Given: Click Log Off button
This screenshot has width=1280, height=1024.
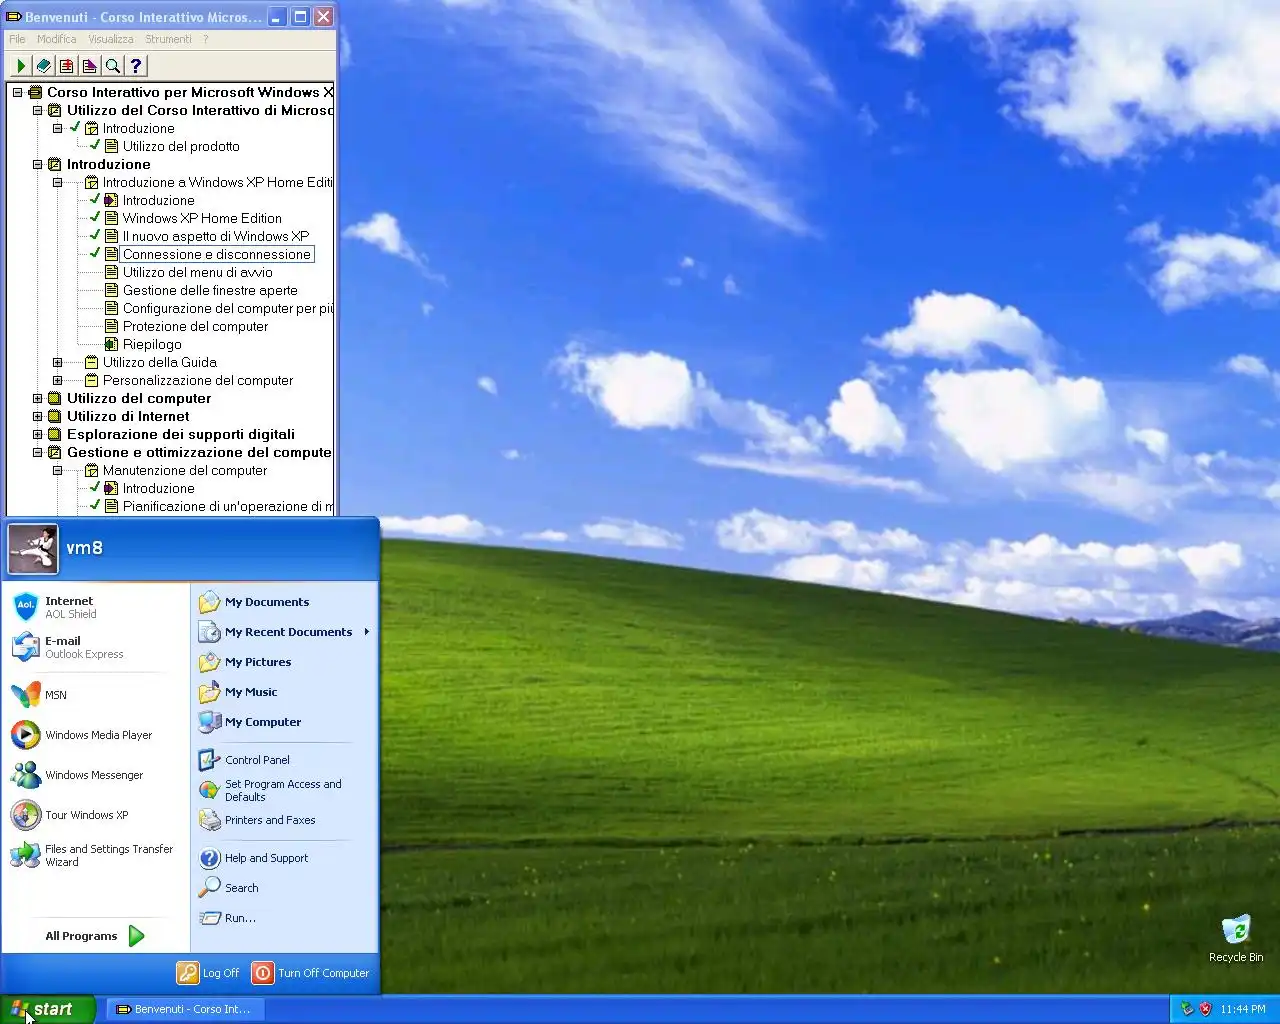Looking at the screenshot, I should pyautogui.click(x=209, y=973).
